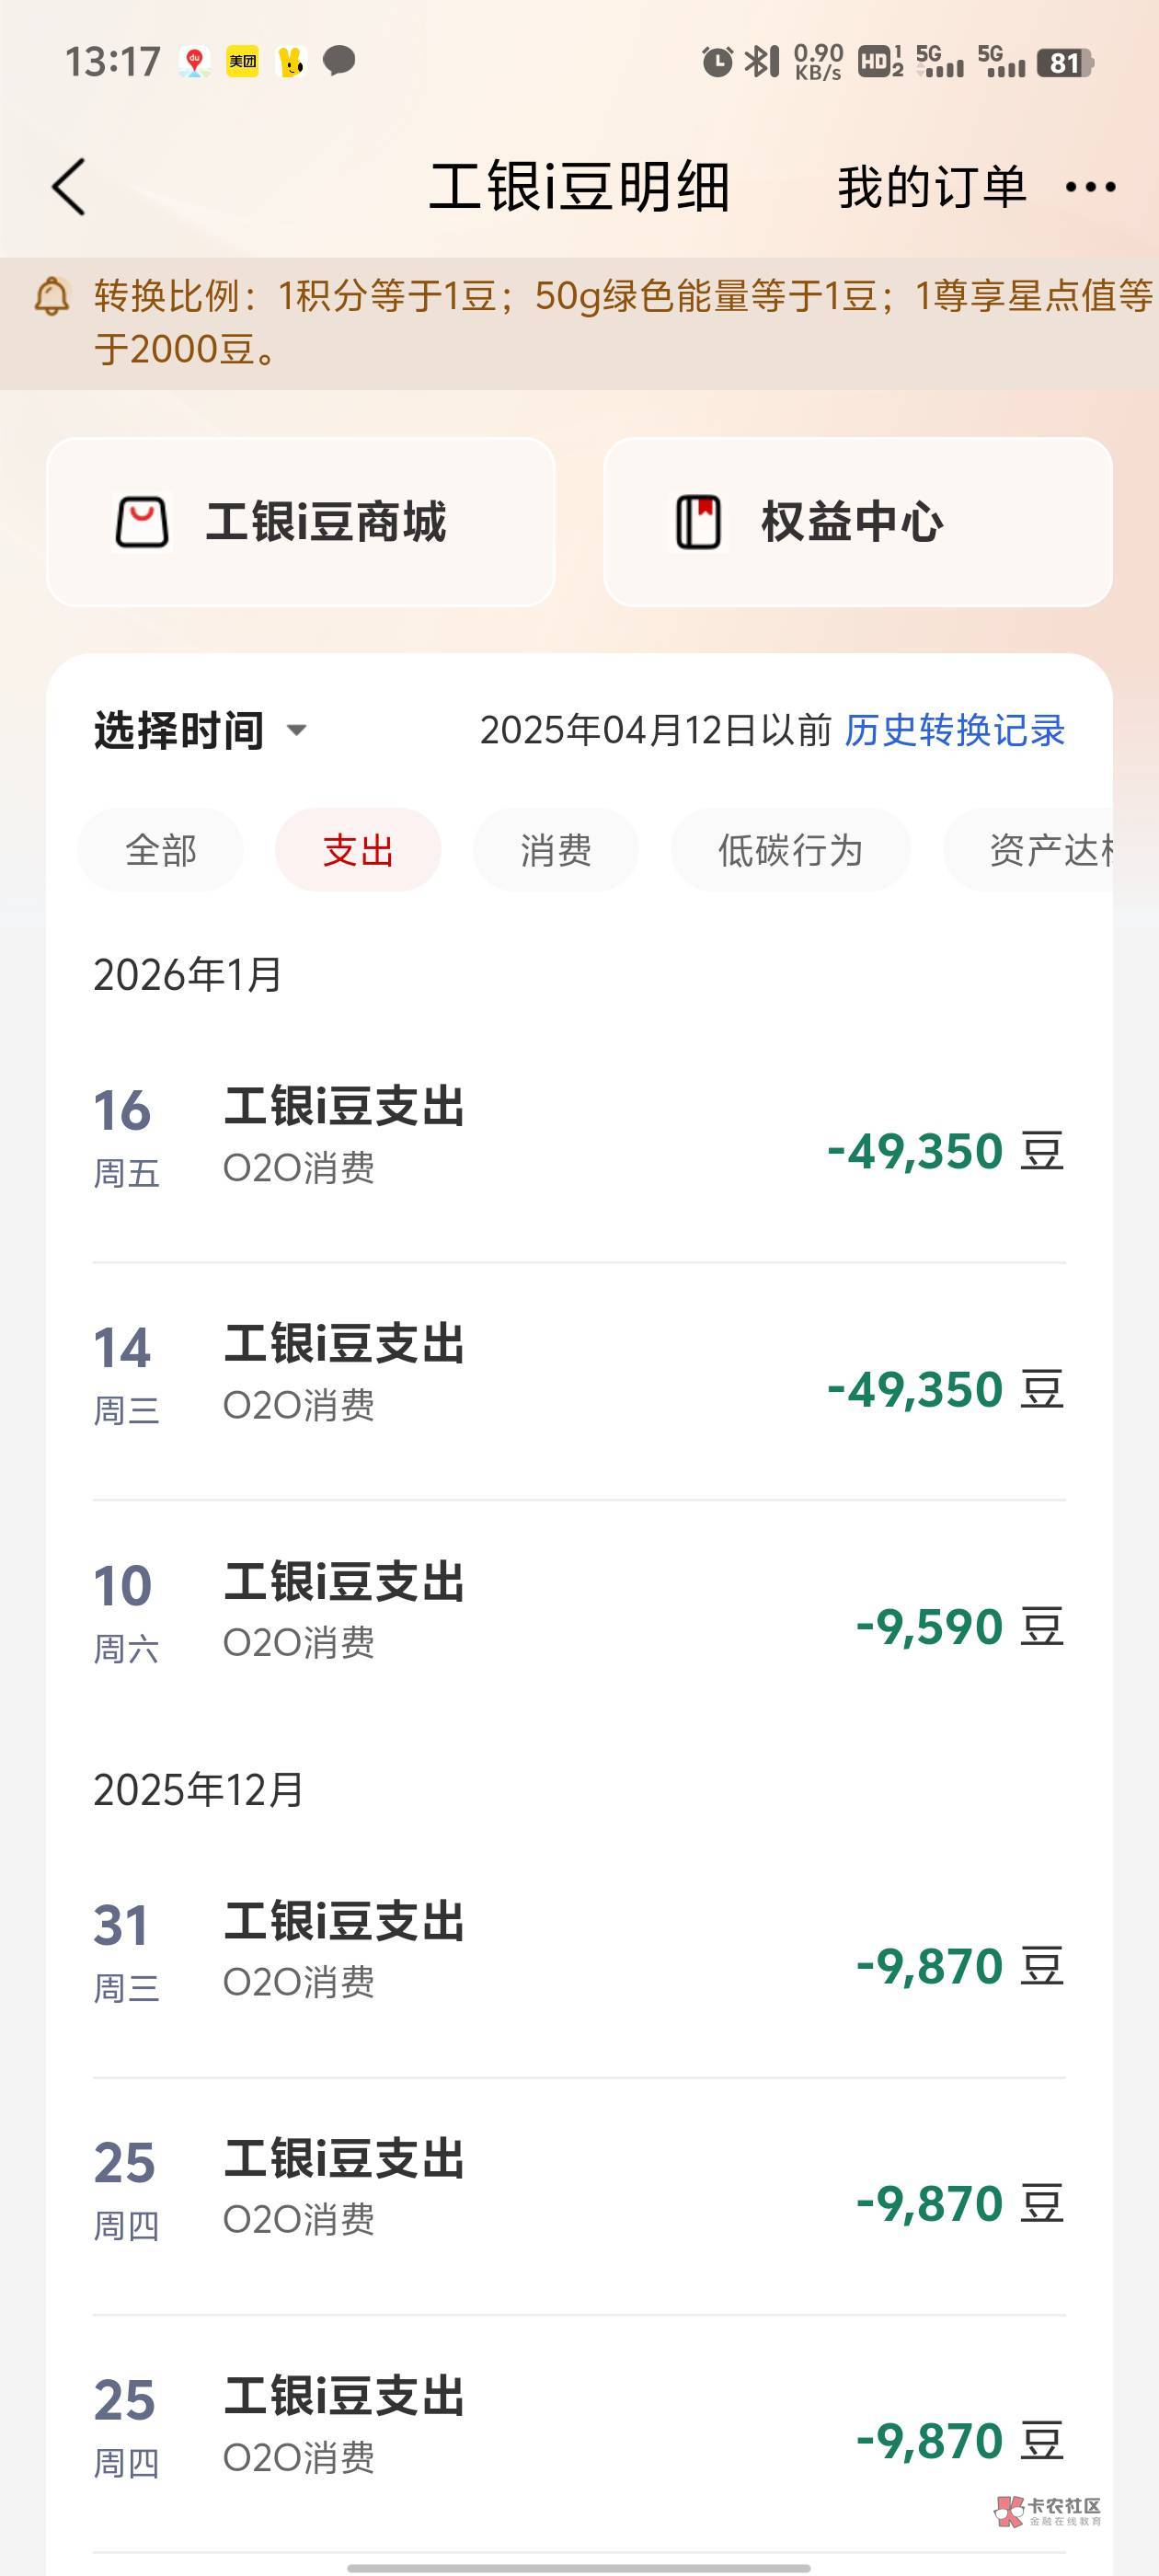Tap the notification bell icon
1159x2576 pixels.
tap(52, 297)
